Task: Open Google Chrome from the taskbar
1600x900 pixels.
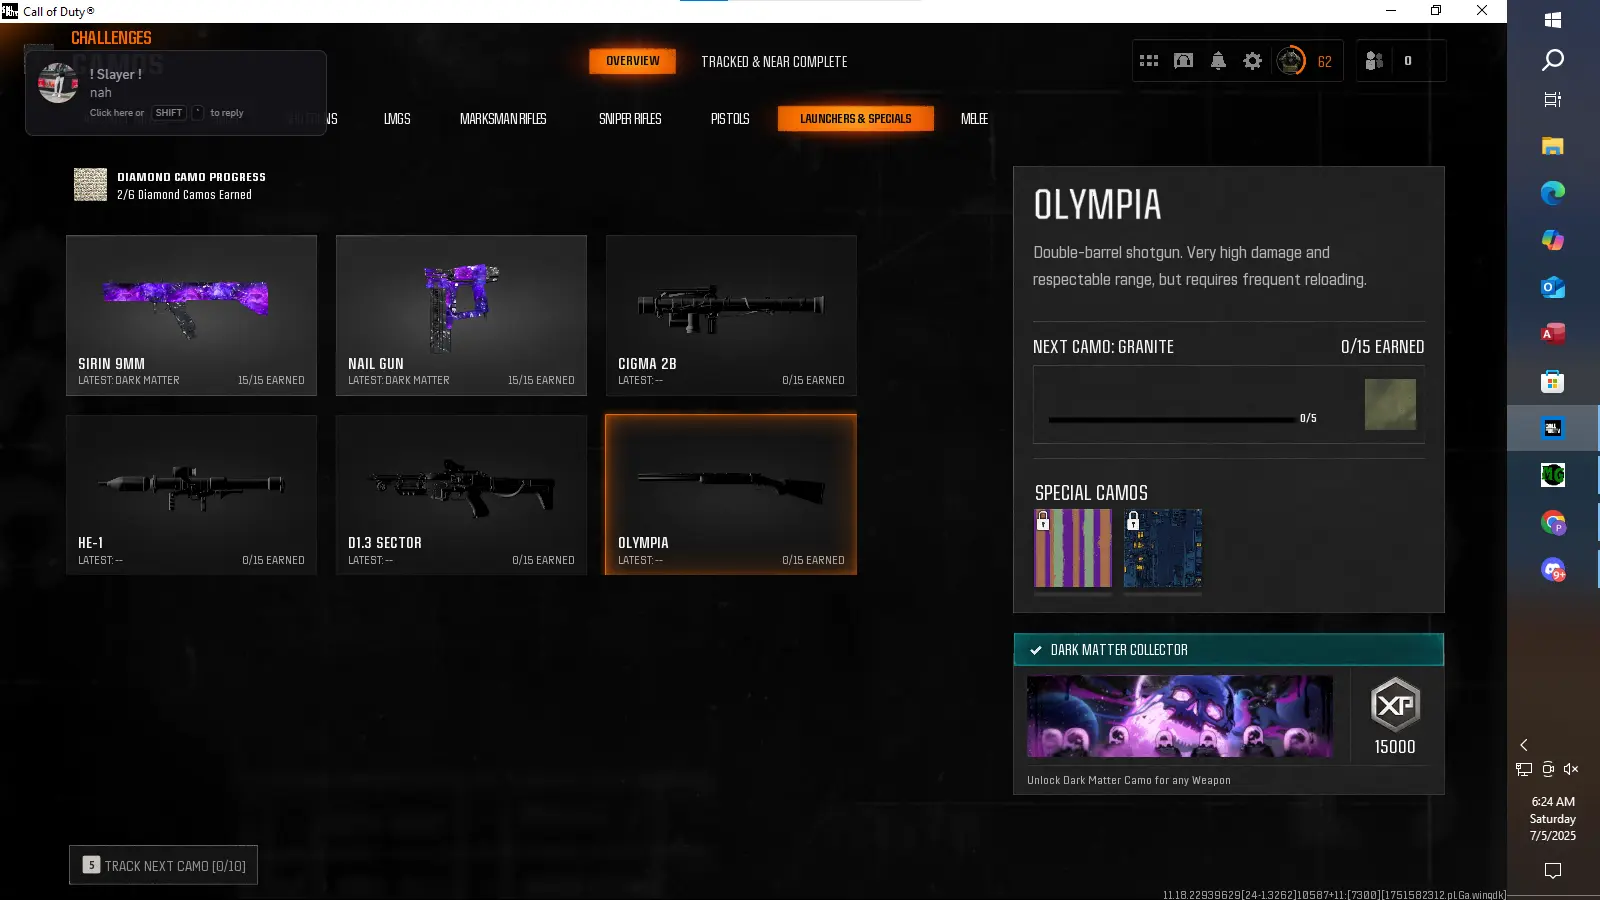Action: point(1553,522)
